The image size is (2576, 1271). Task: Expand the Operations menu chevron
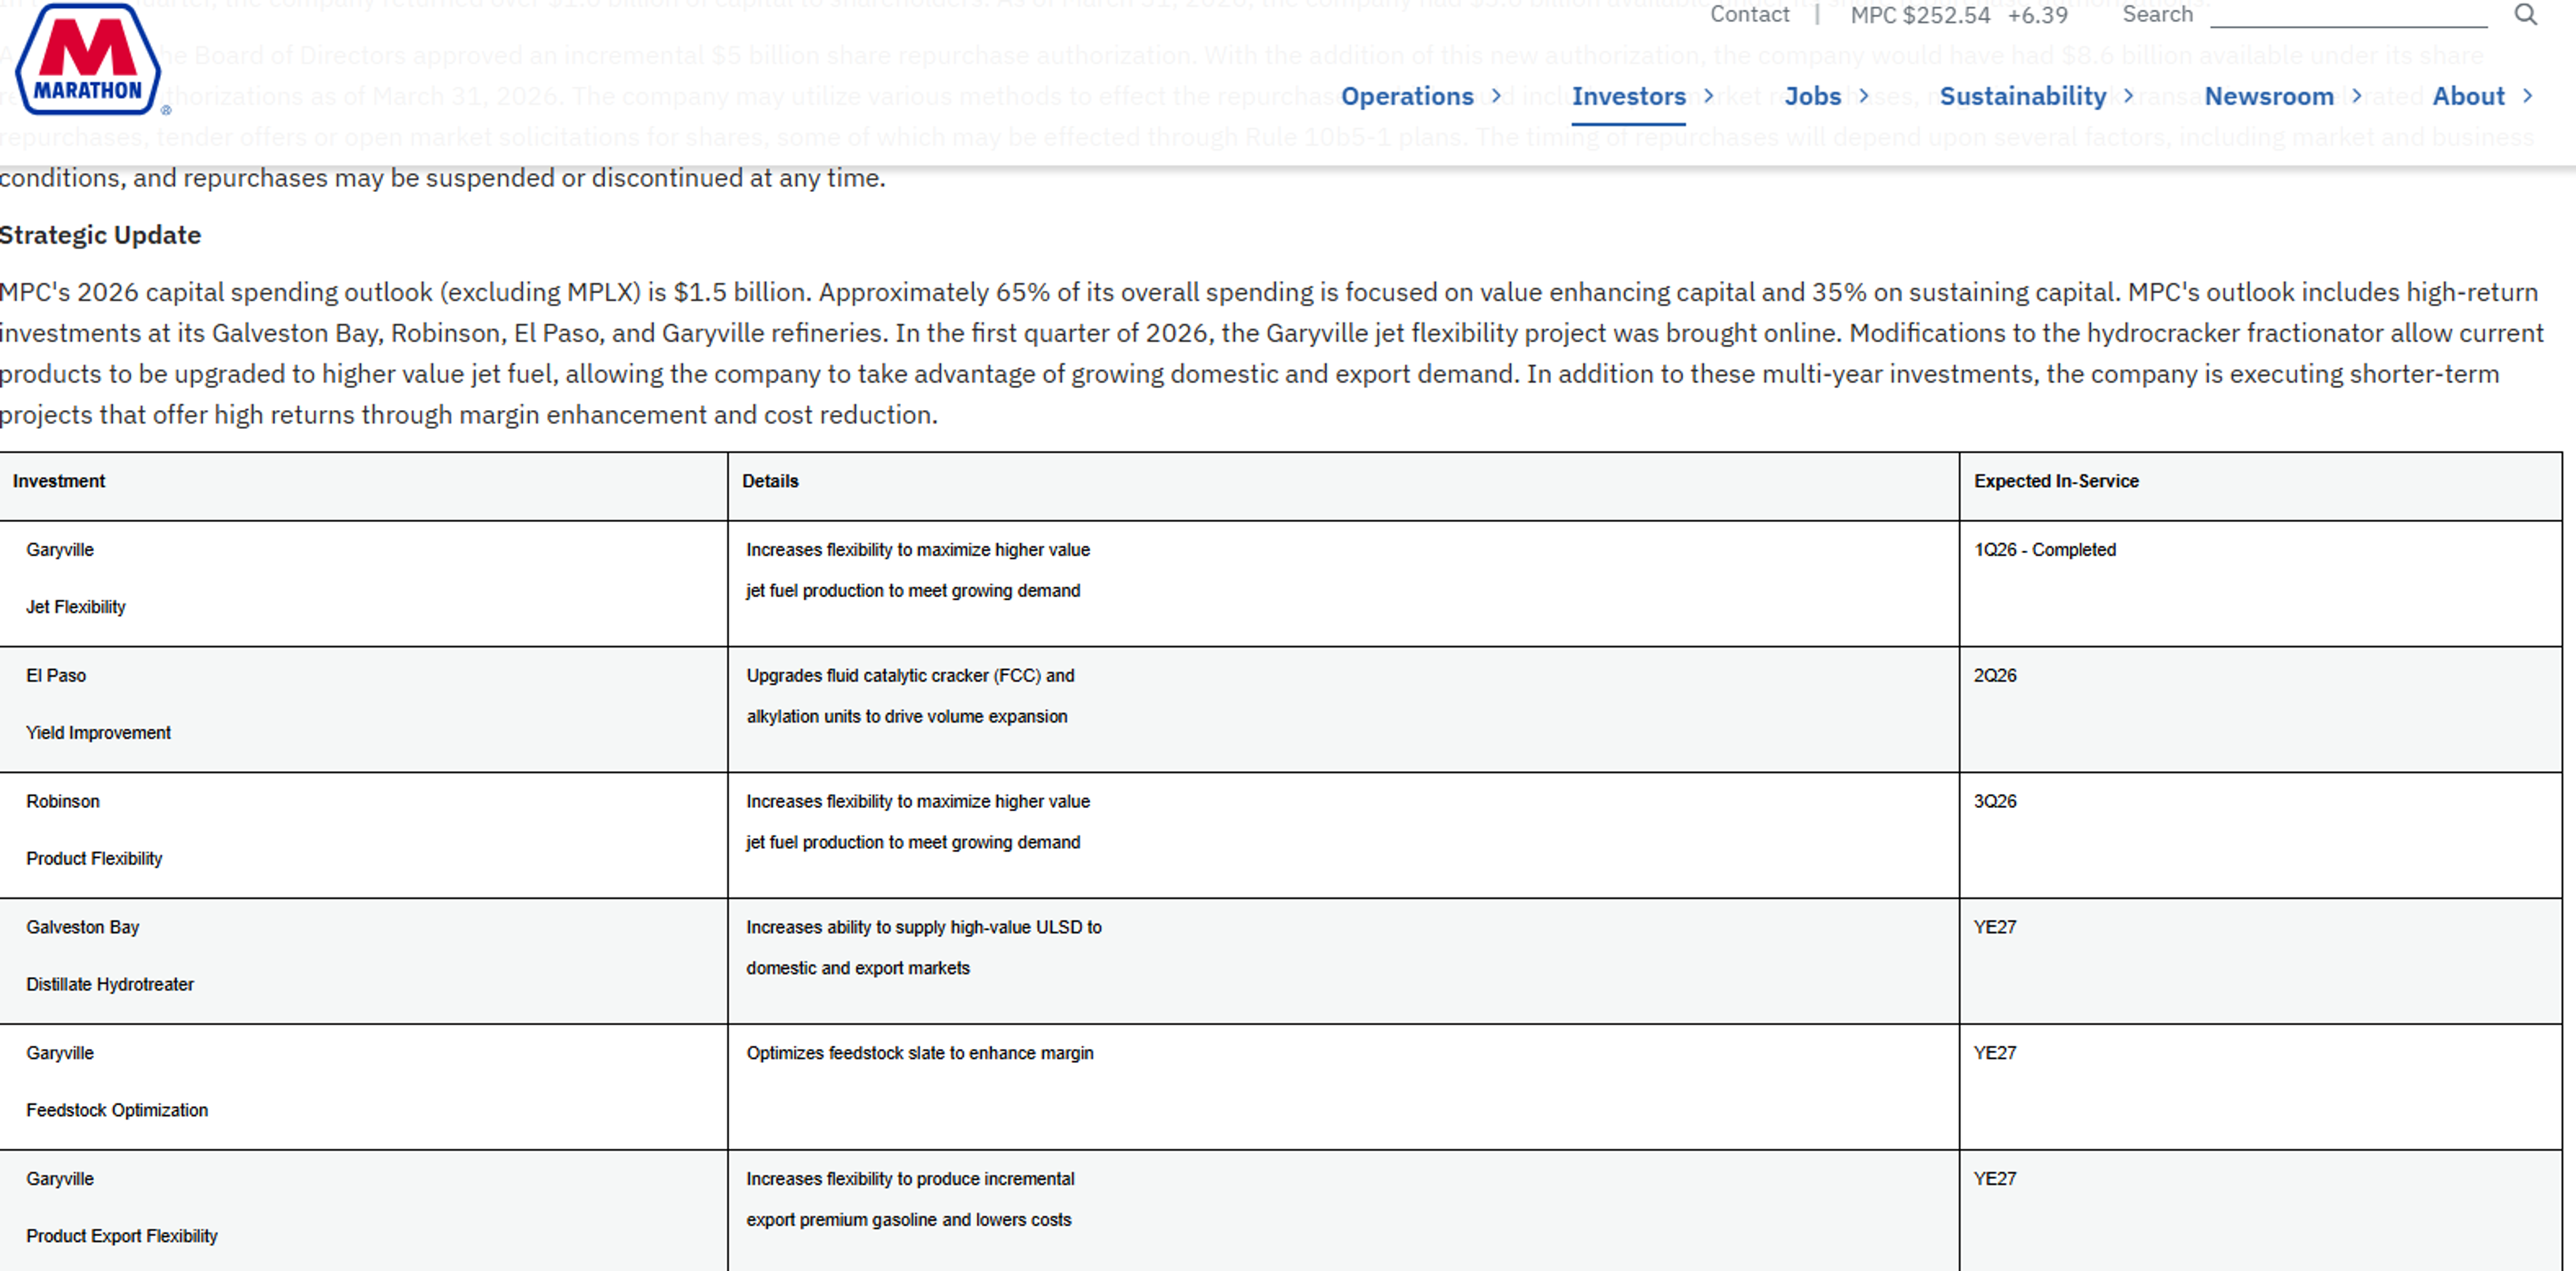point(1497,96)
